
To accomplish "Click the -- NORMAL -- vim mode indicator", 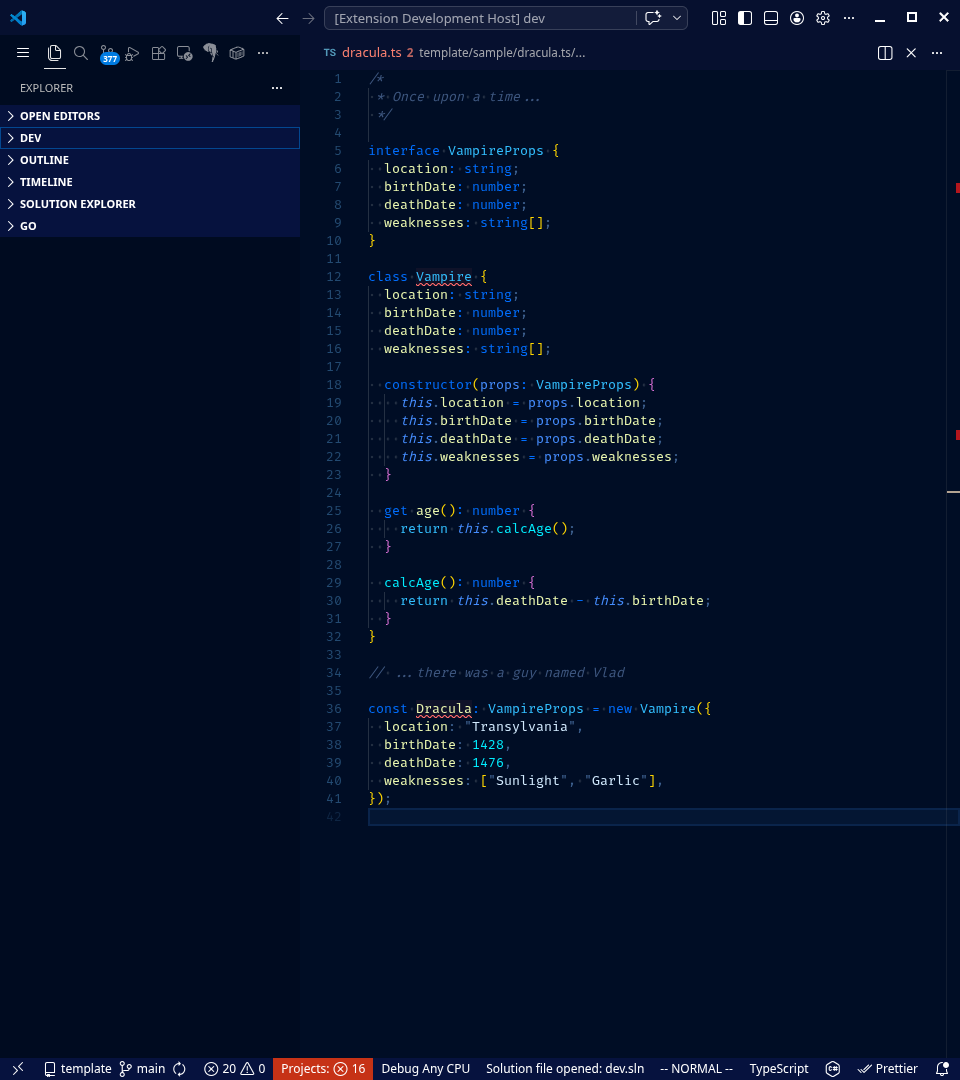I will [696, 1068].
